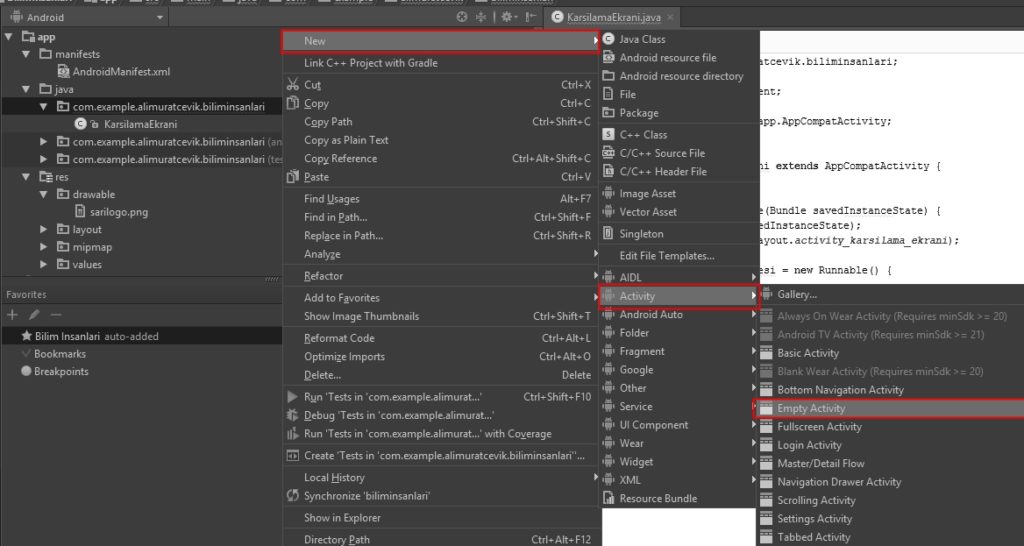1024x546 pixels.
Task: Click the Image Asset android icon
Action: tap(609, 193)
